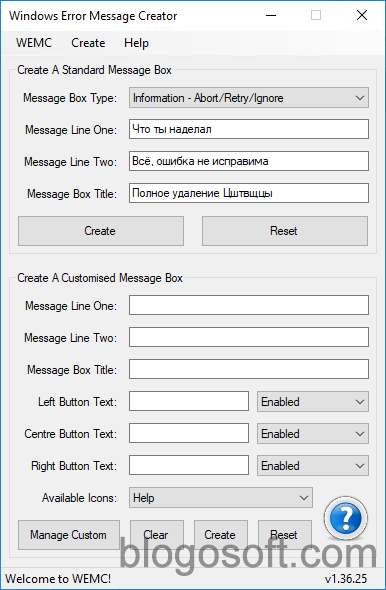Open the Create menu in menu bar

[x=88, y=43]
